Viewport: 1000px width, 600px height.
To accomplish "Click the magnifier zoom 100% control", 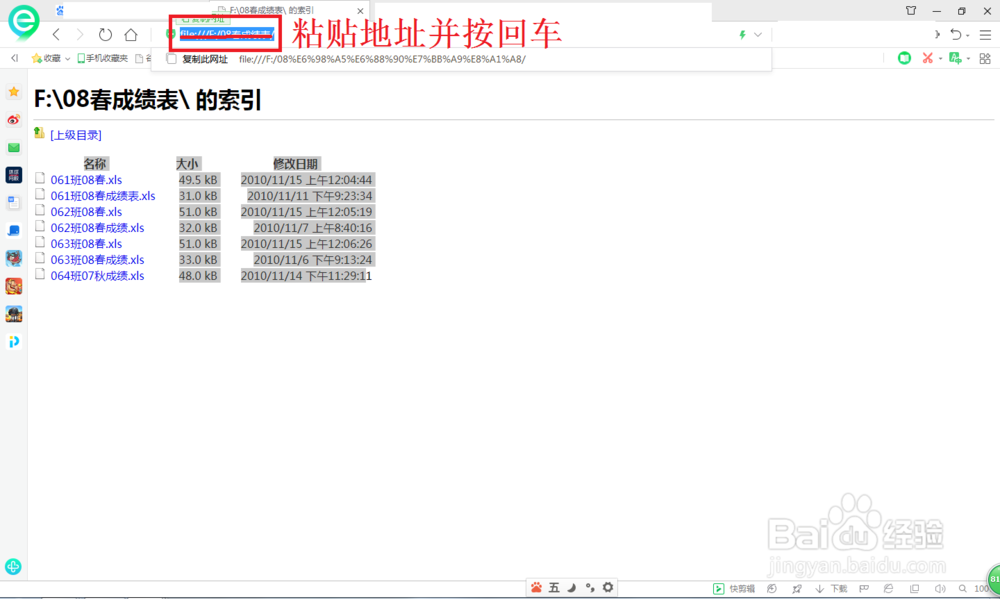I will 975,589.
